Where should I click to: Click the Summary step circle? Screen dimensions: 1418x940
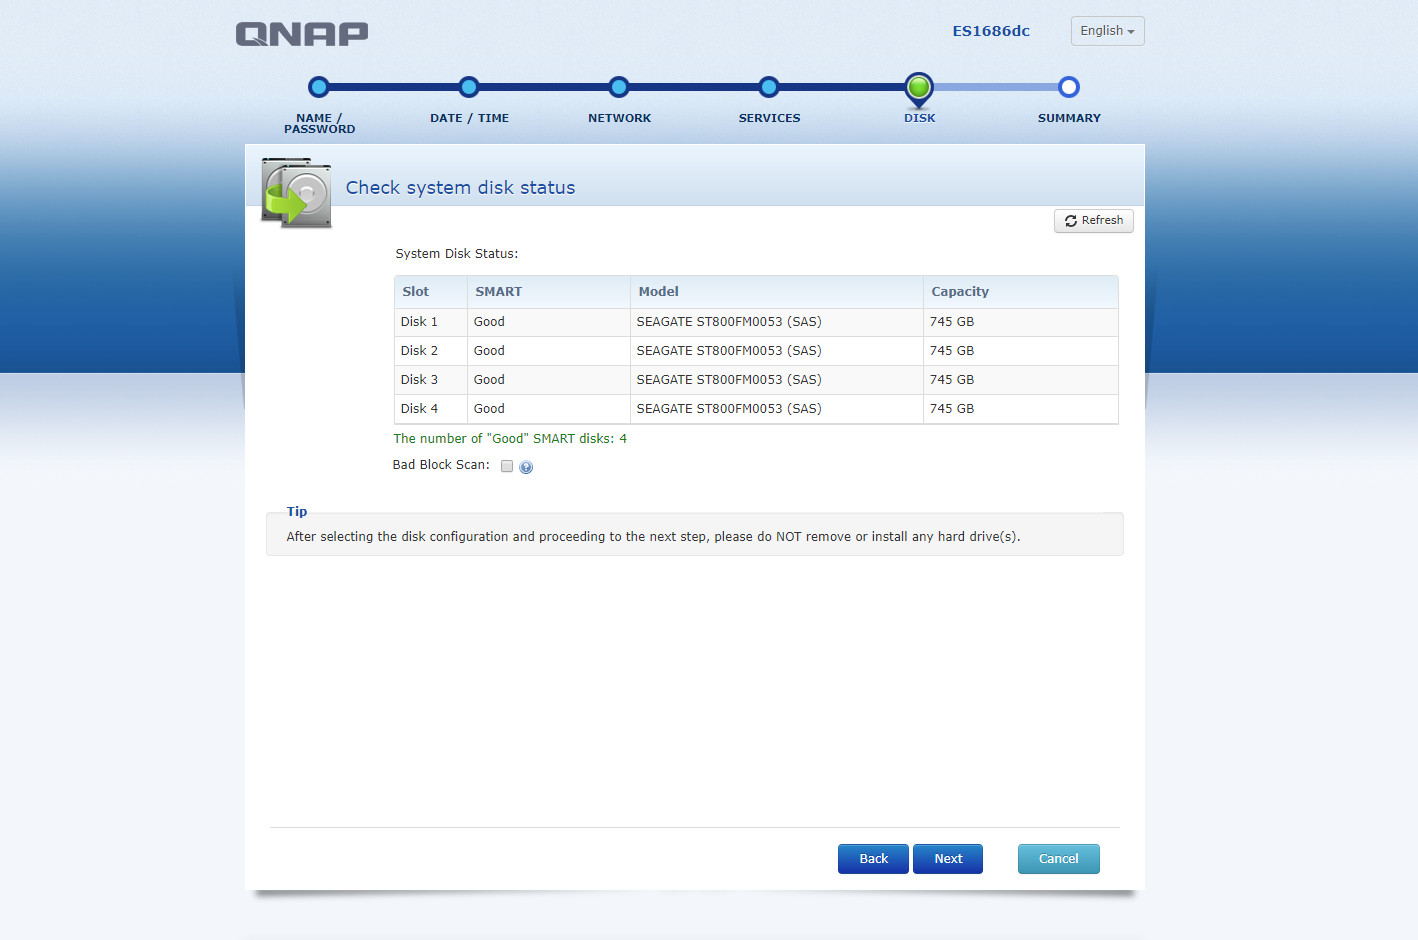coord(1069,87)
